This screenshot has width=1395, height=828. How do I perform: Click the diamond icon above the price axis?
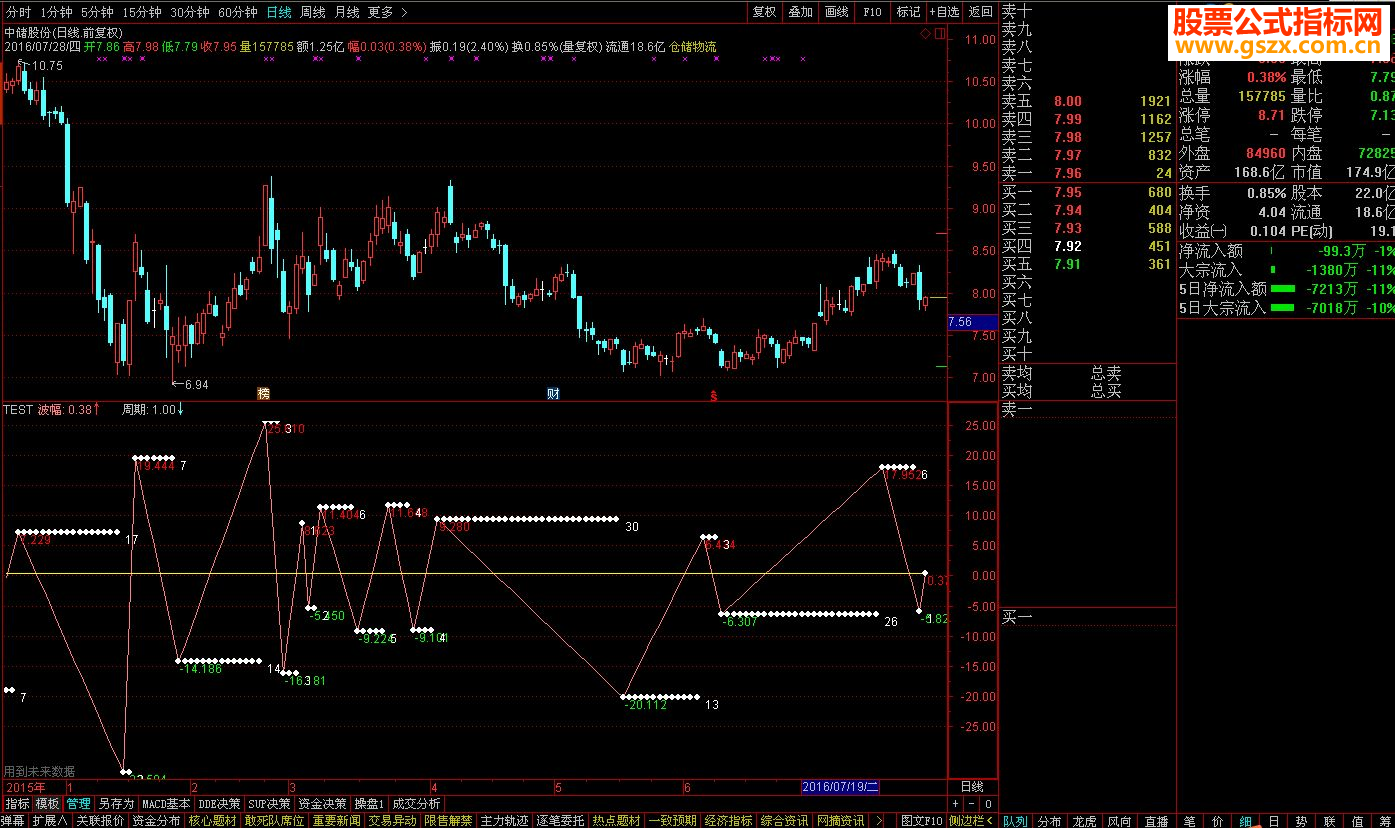(x=926, y=34)
